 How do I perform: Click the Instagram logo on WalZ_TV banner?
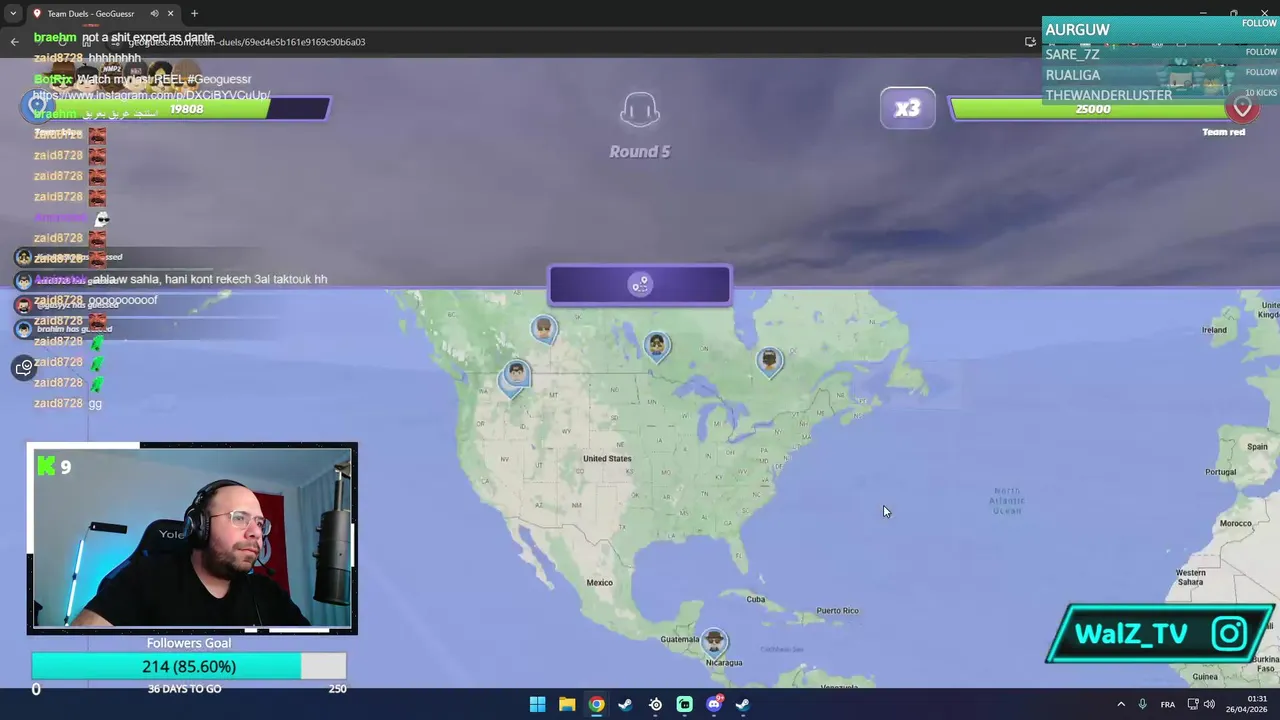click(x=1230, y=633)
